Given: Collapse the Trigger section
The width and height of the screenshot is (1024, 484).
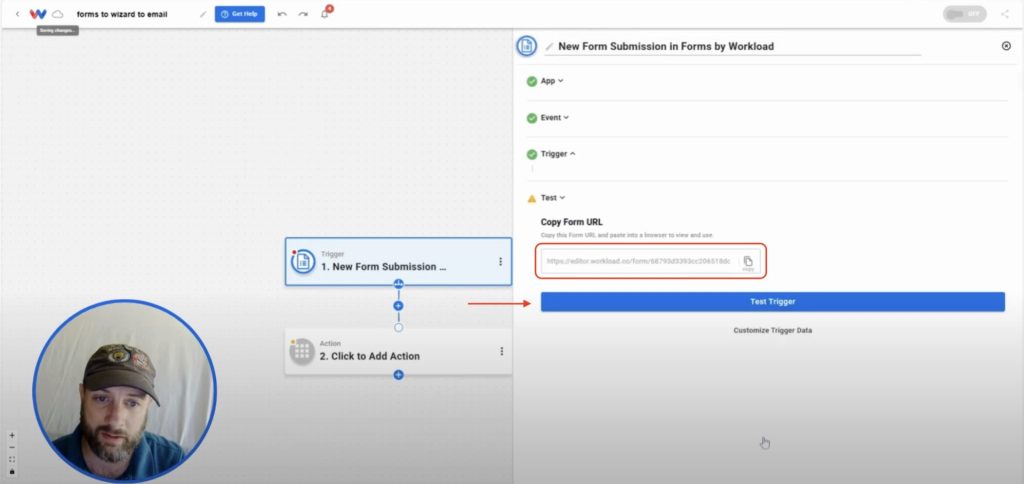Looking at the screenshot, I should (x=557, y=154).
